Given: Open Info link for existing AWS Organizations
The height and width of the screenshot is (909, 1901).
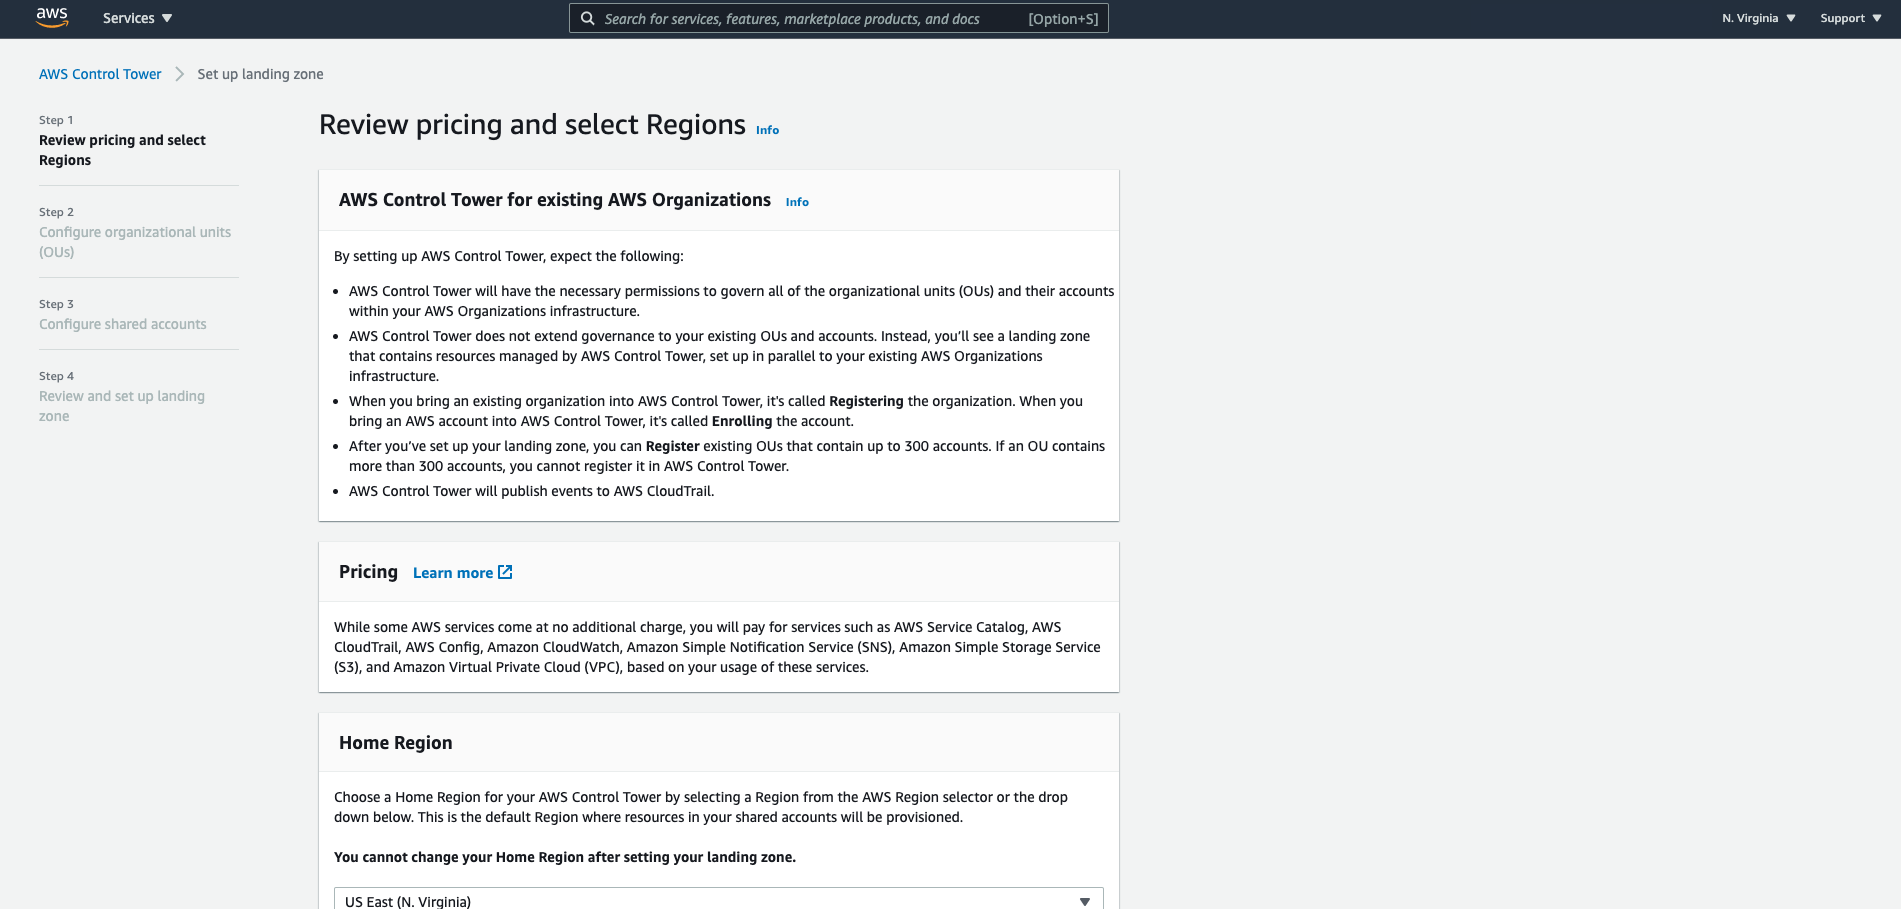Looking at the screenshot, I should (797, 202).
